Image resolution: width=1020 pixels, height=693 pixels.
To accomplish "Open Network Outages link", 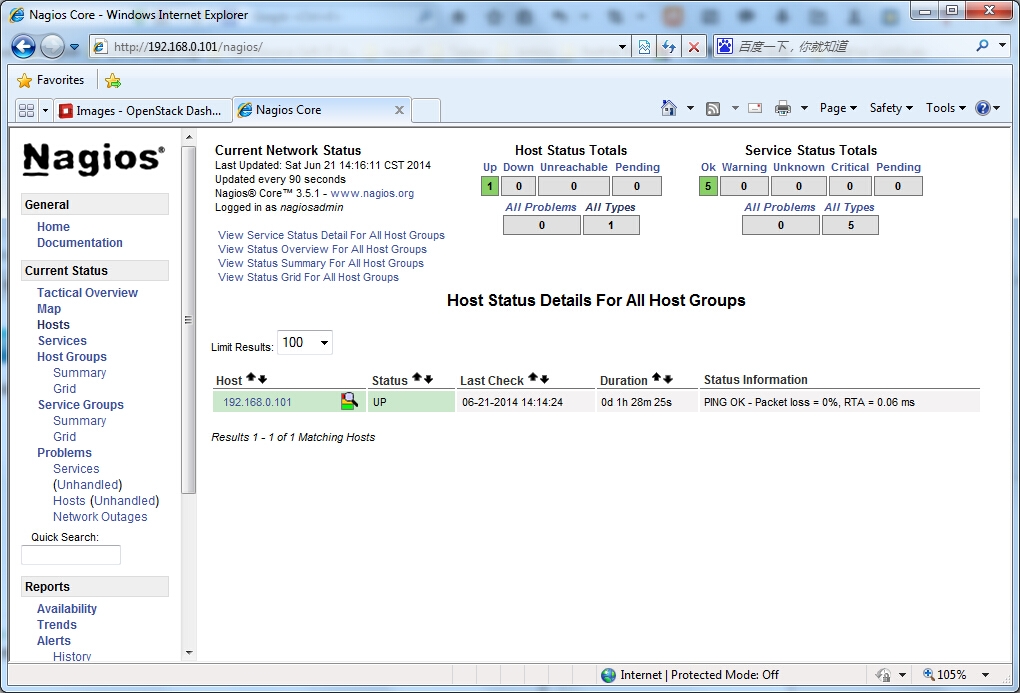I will [x=100, y=517].
